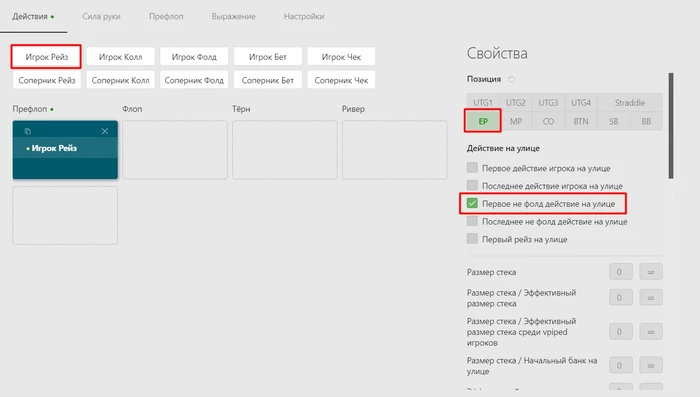Open the Настройки tab
Screen dimensions: 700x397
pos(304,17)
